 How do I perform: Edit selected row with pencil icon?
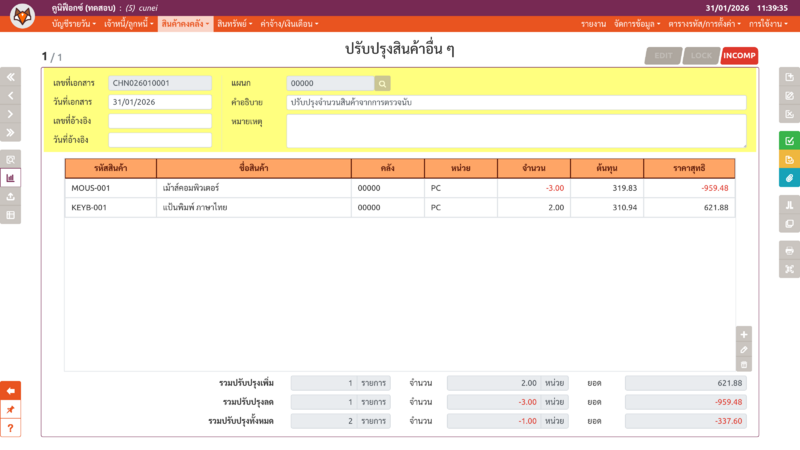(744, 349)
